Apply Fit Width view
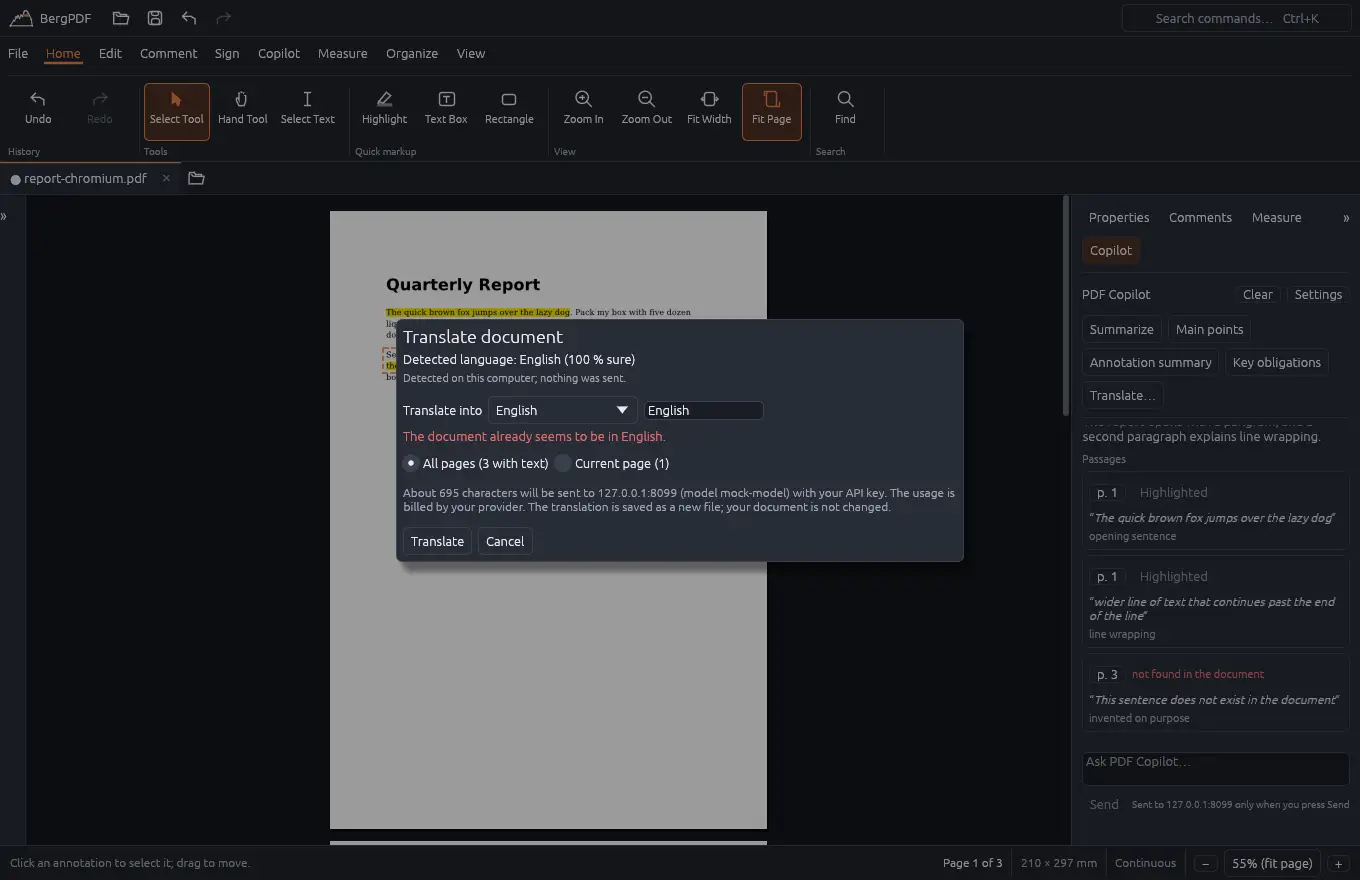This screenshot has height=880, width=1360. 709,111
